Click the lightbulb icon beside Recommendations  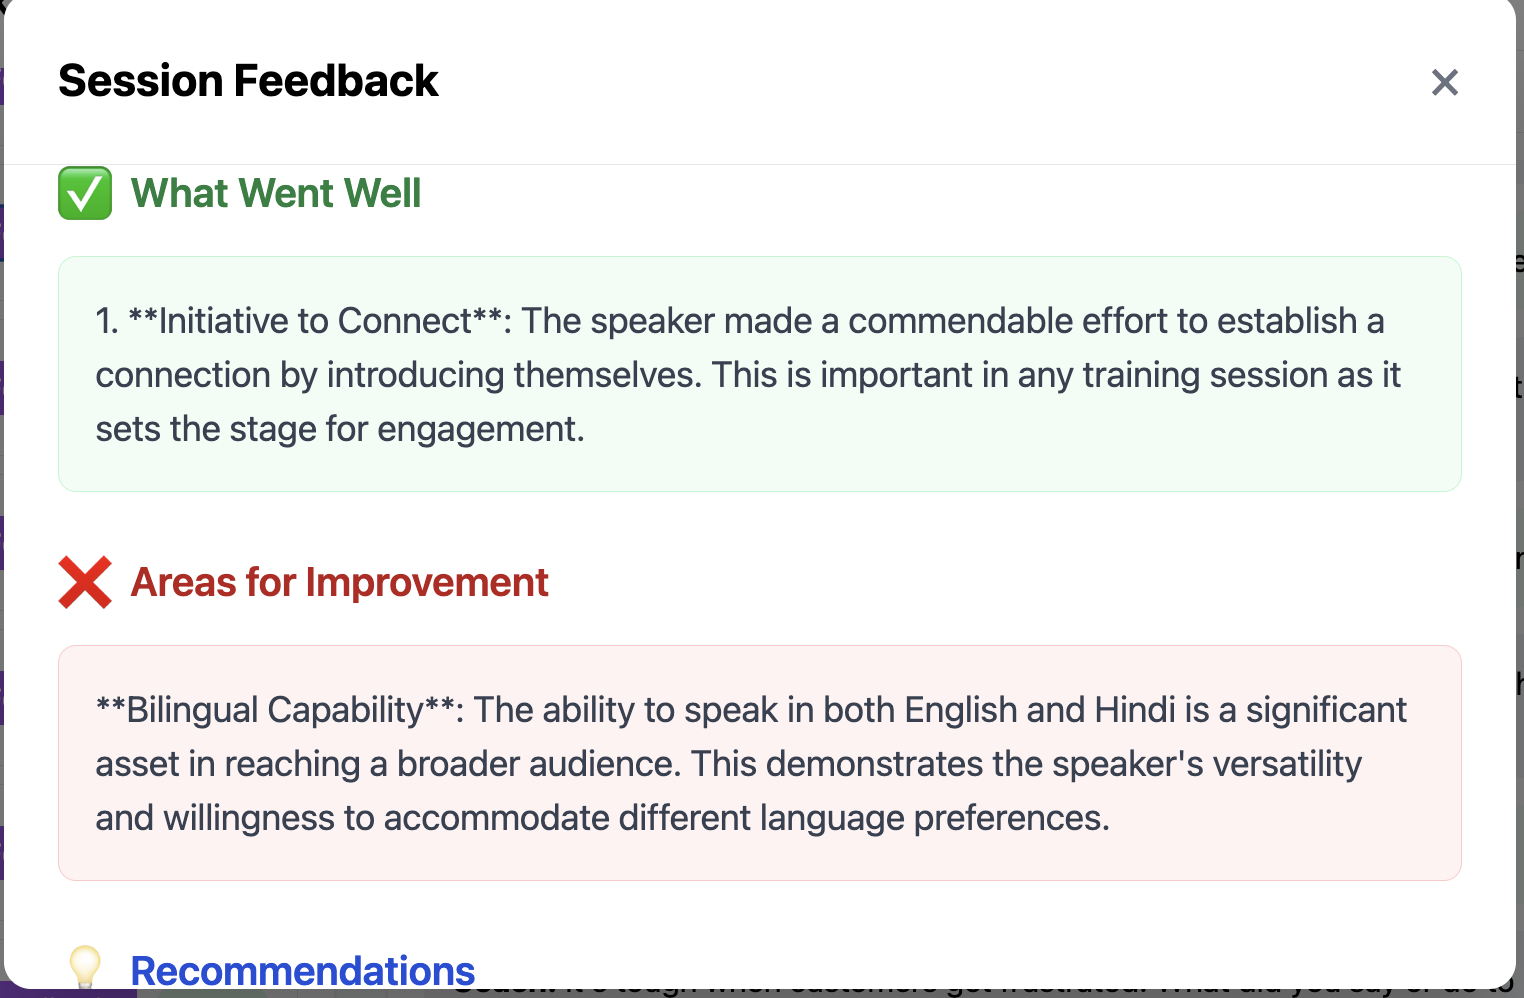(85, 968)
